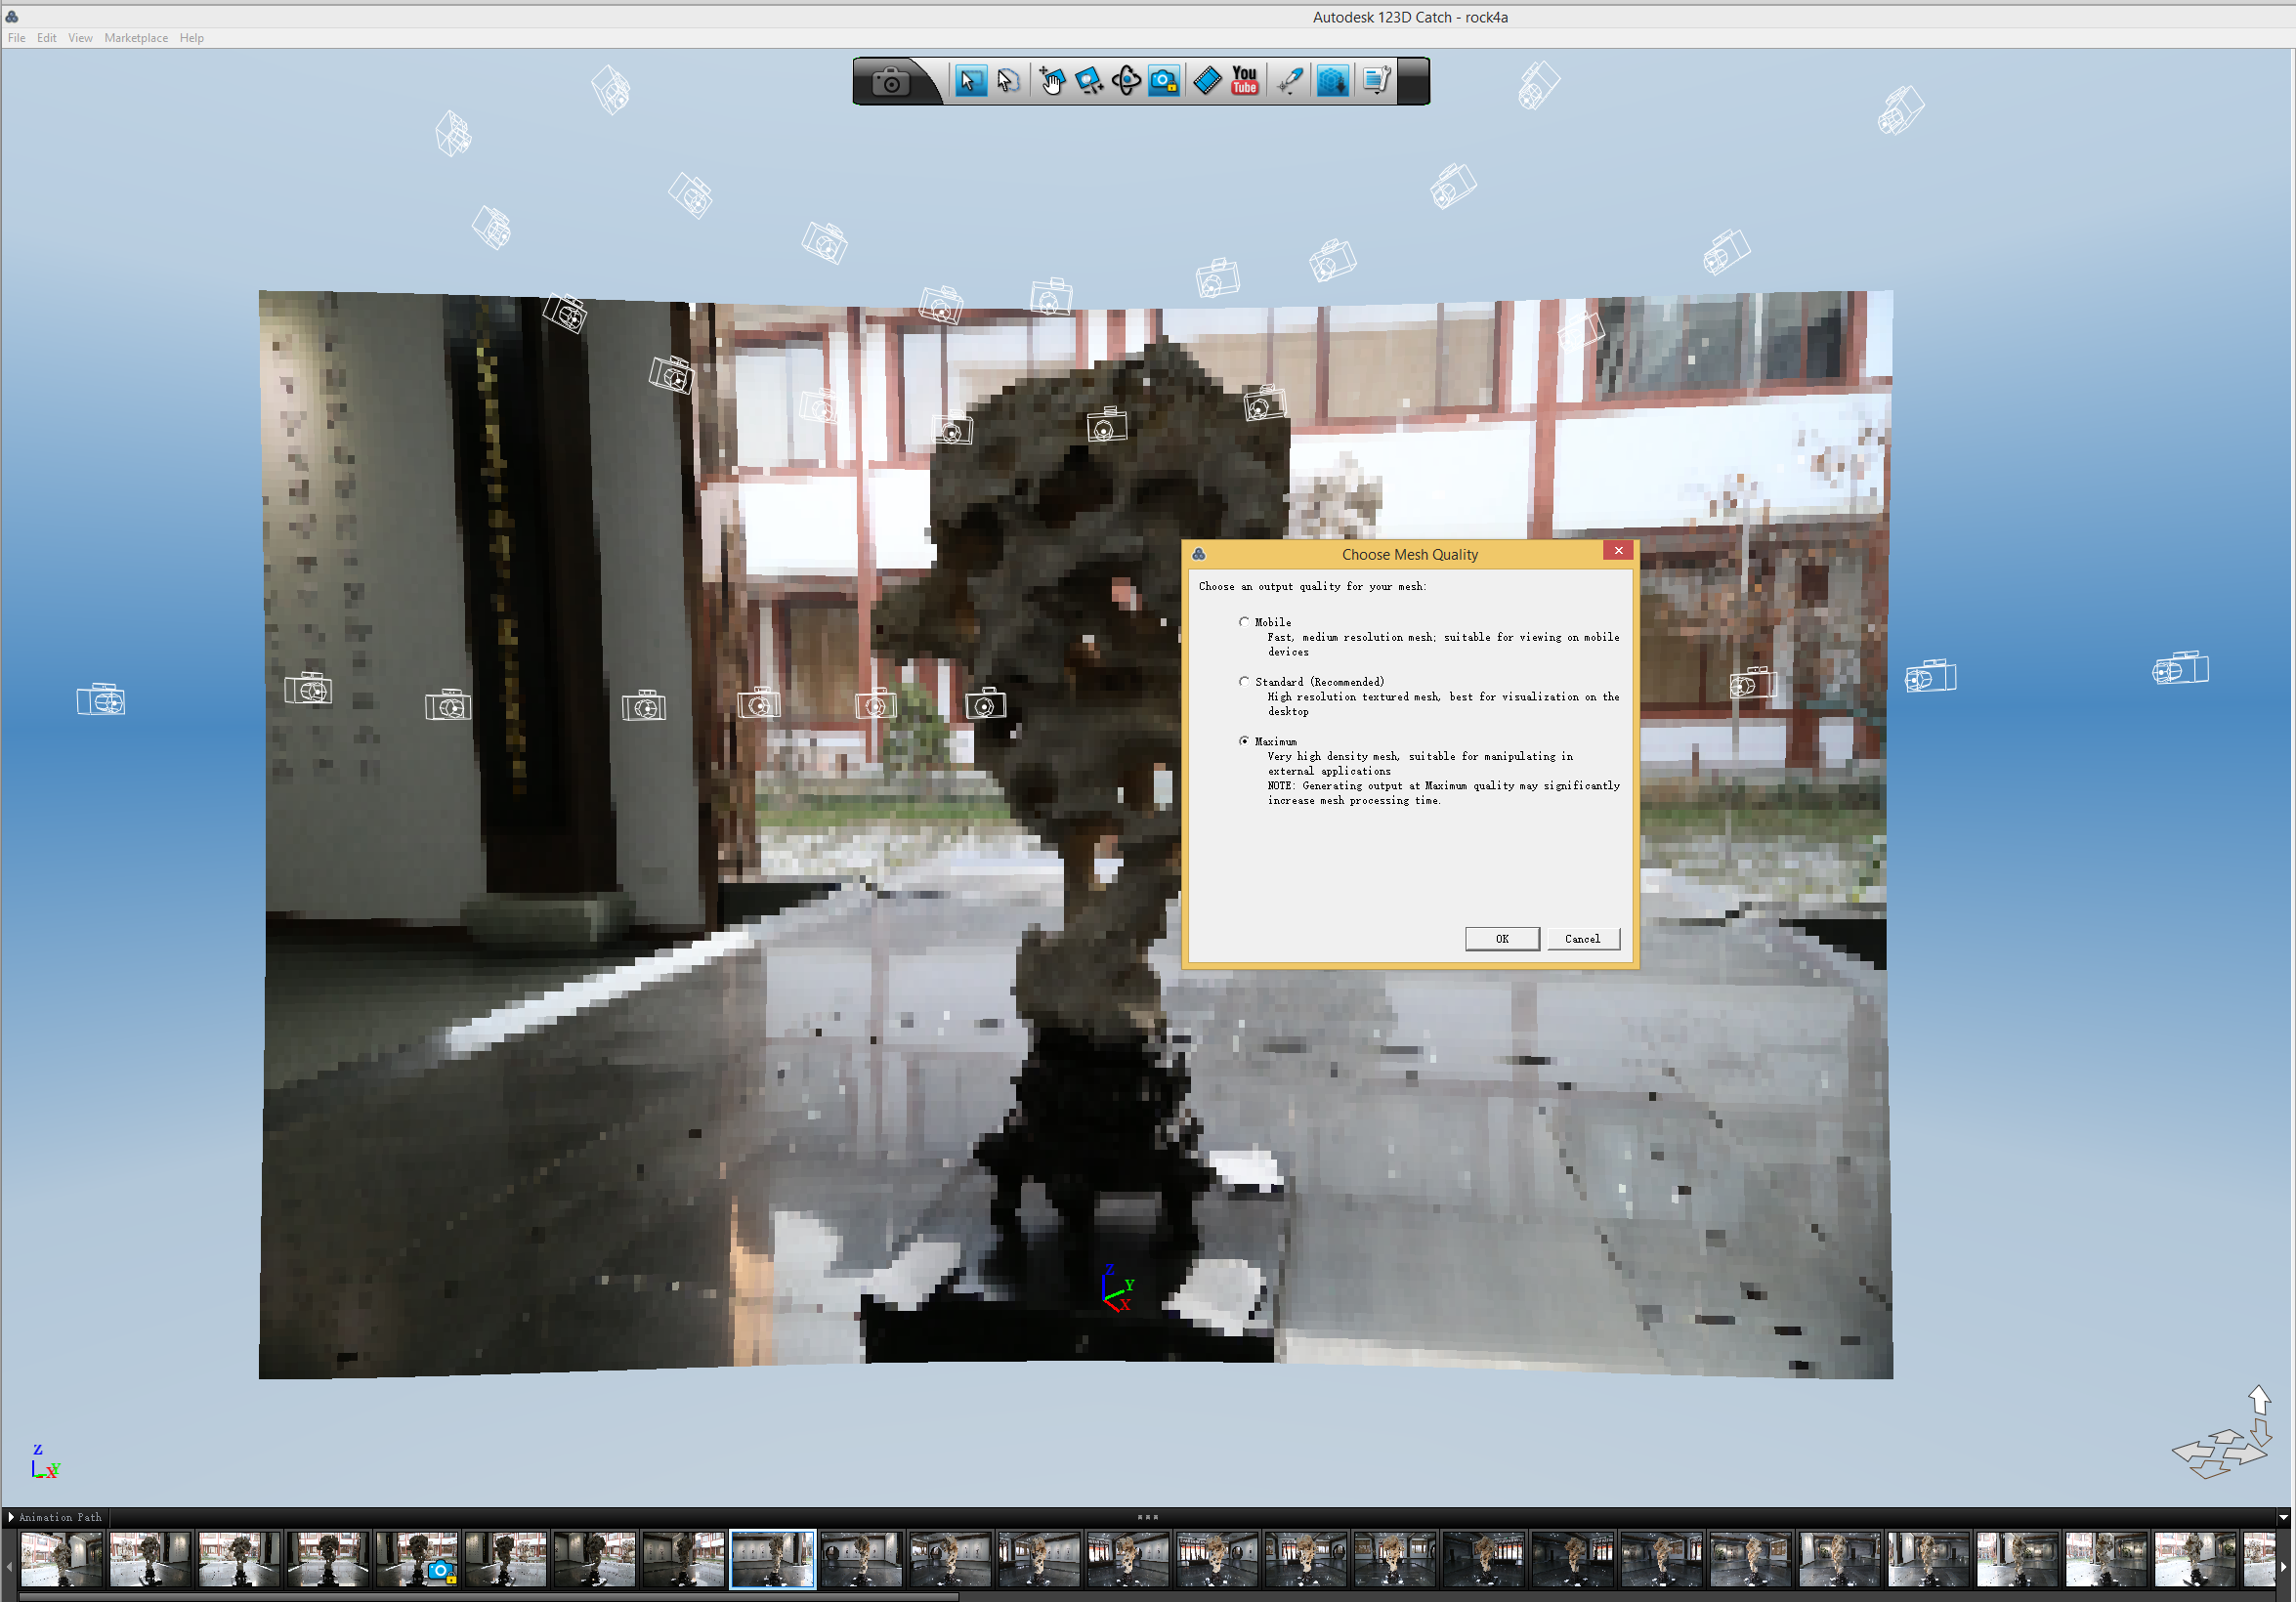Viewport: 2296px width, 1602px height.
Task: Open the Marketplace menu
Action: coord(136,38)
